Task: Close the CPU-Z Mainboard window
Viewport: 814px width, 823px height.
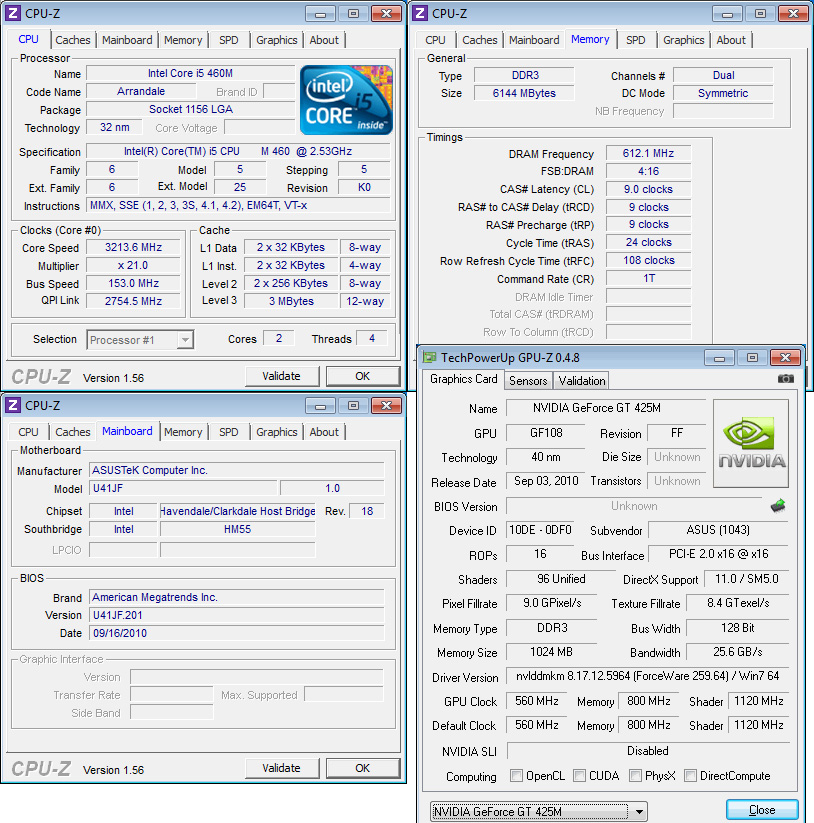Action: pos(386,406)
